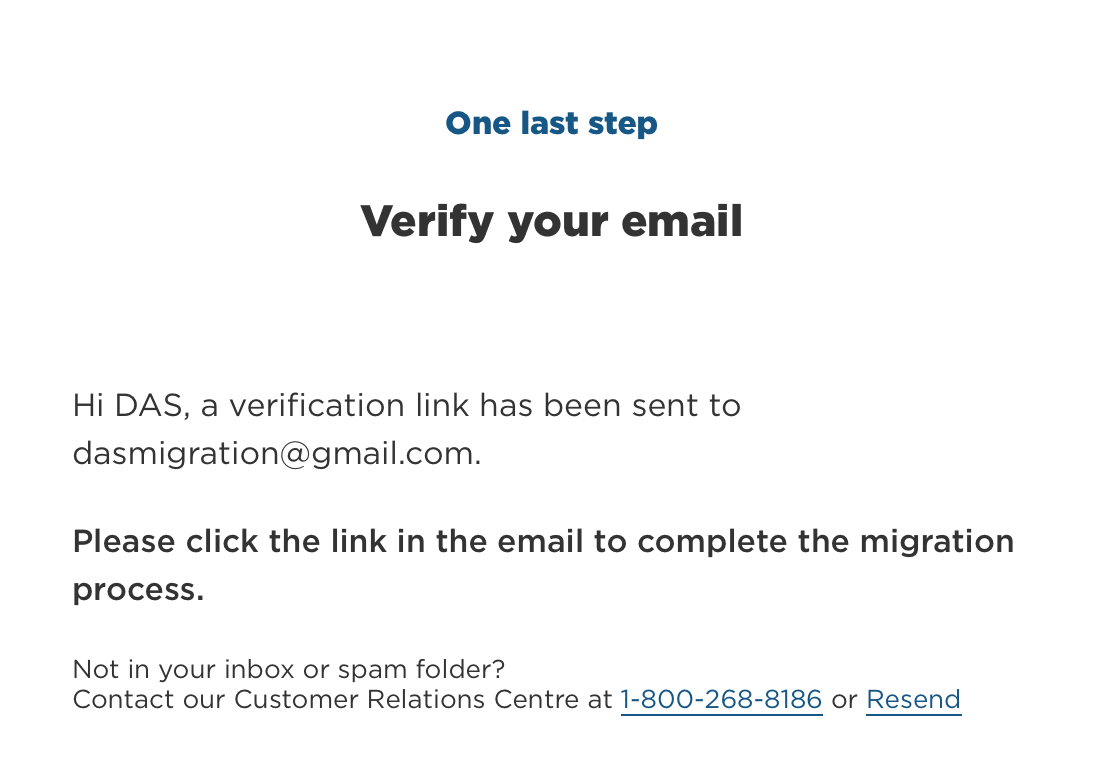Select the dasmigration@gmail.com email address

(277, 454)
